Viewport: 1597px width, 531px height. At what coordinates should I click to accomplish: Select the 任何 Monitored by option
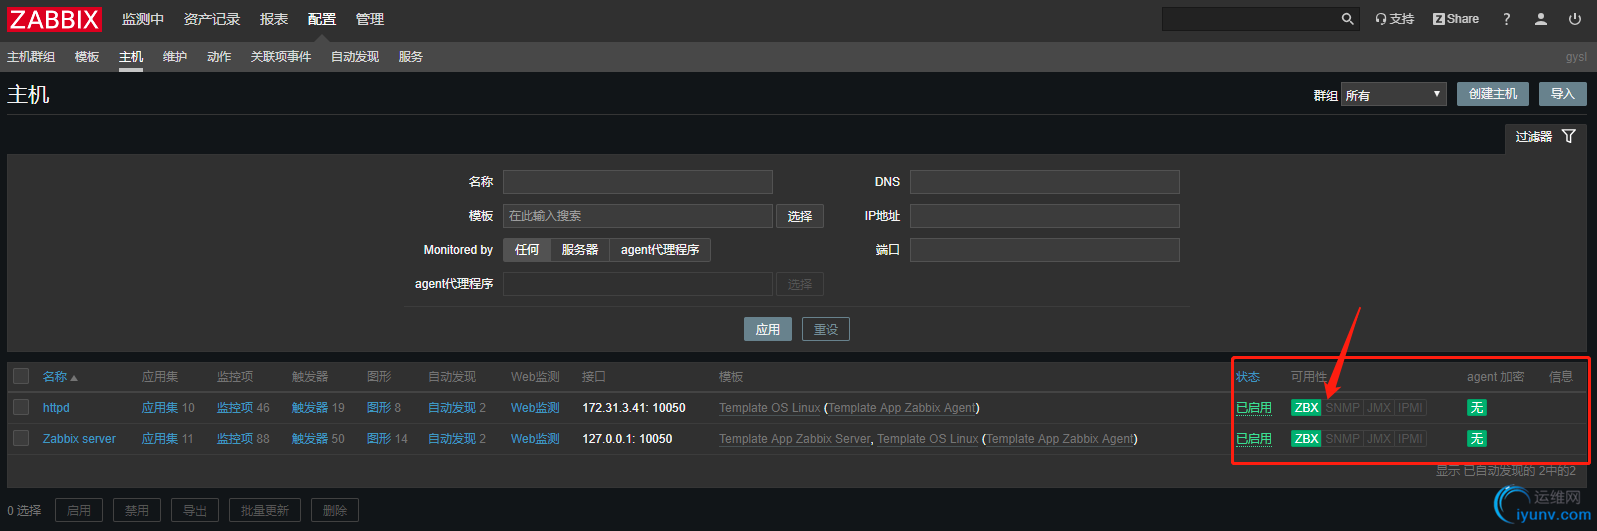coord(527,250)
